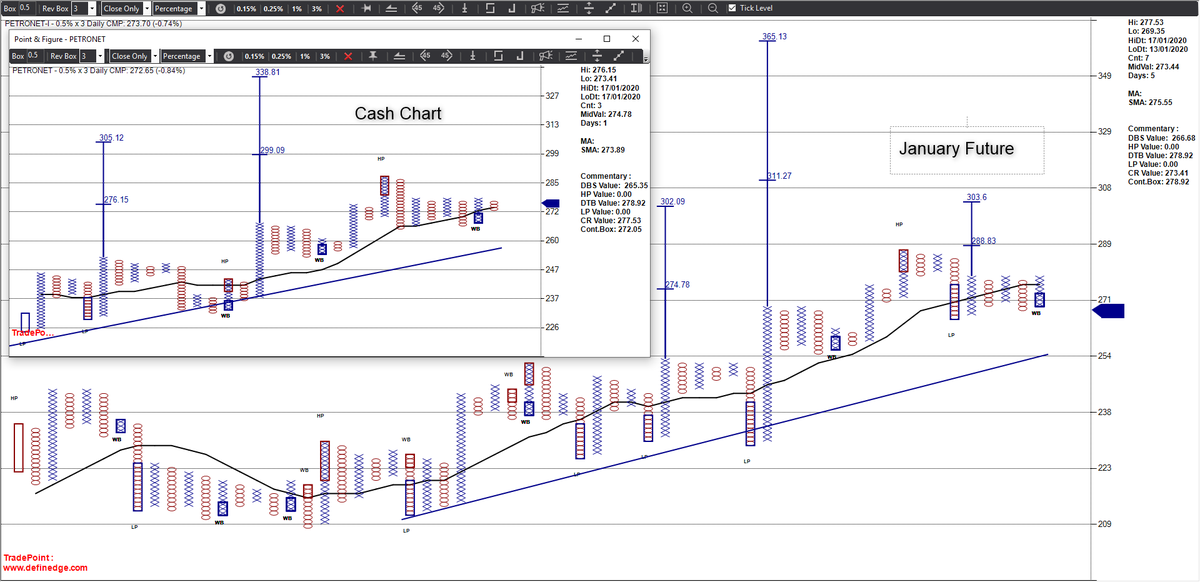This screenshot has height=582, width=1200.
Task: Click the red X icon in PETRONET popup toolbar
Action: click(x=347, y=56)
